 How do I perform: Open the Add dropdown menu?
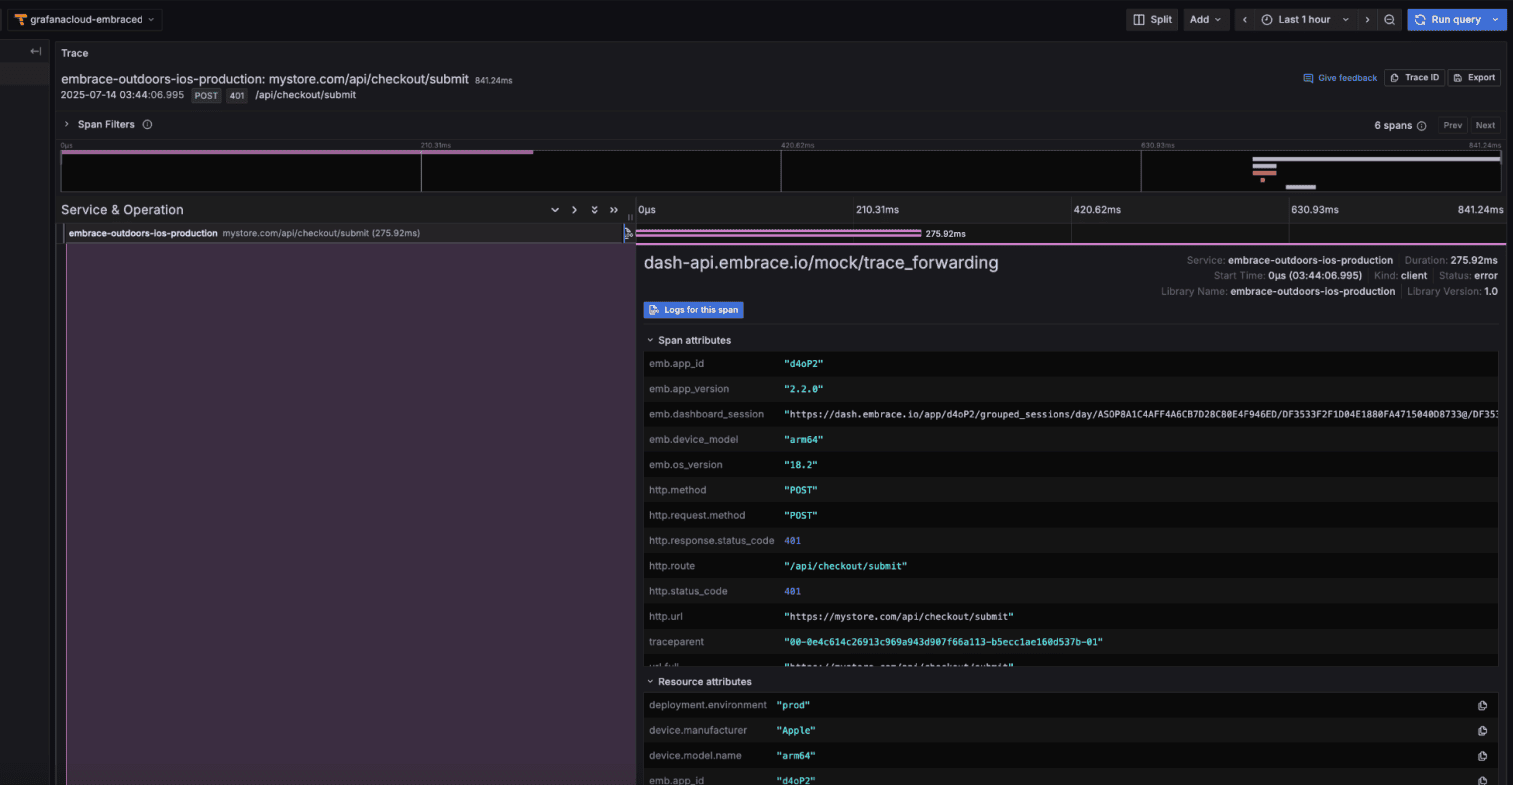coord(1206,19)
